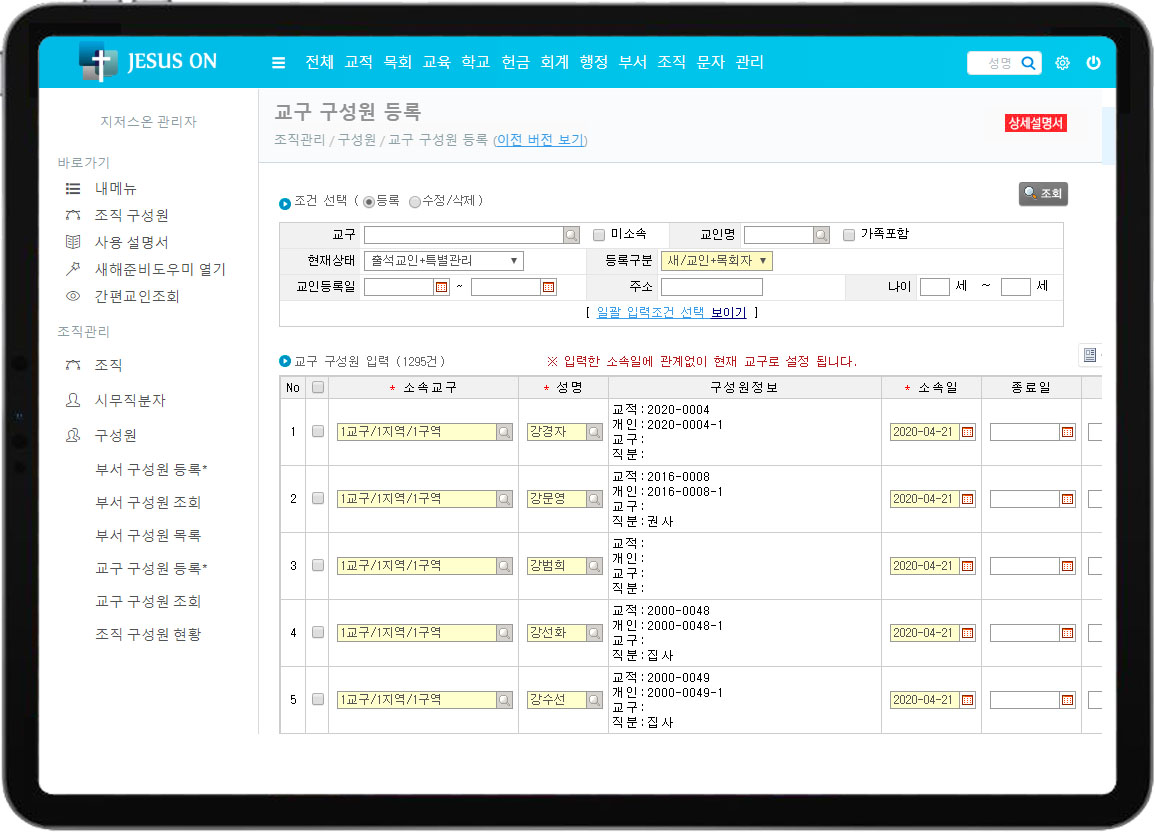Enable the 가족포함 checkbox
Screen dimensions: 1155x832
pos(849,235)
